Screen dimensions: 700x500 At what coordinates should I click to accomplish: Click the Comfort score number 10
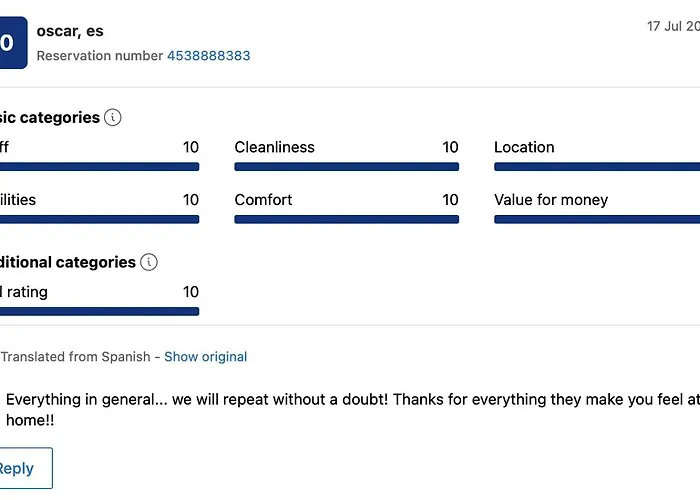tap(450, 200)
